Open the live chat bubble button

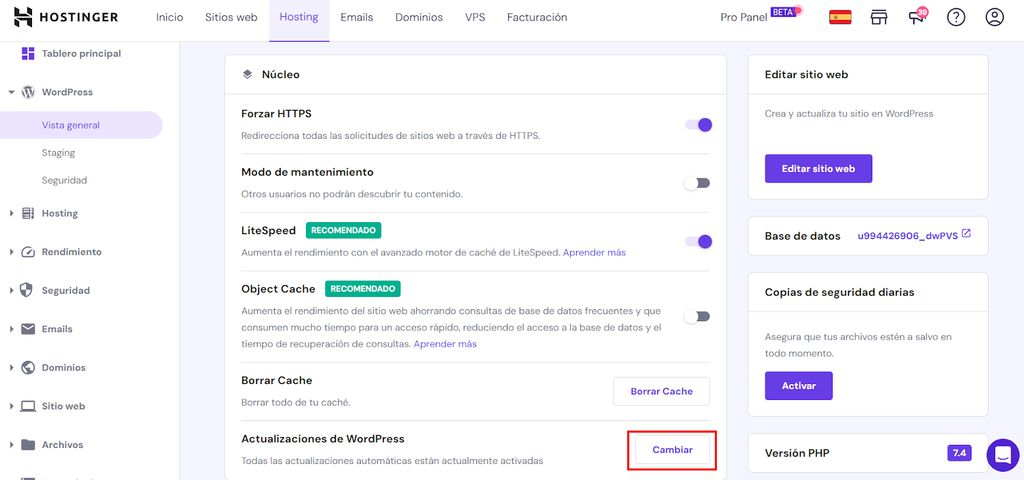(1002, 455)
